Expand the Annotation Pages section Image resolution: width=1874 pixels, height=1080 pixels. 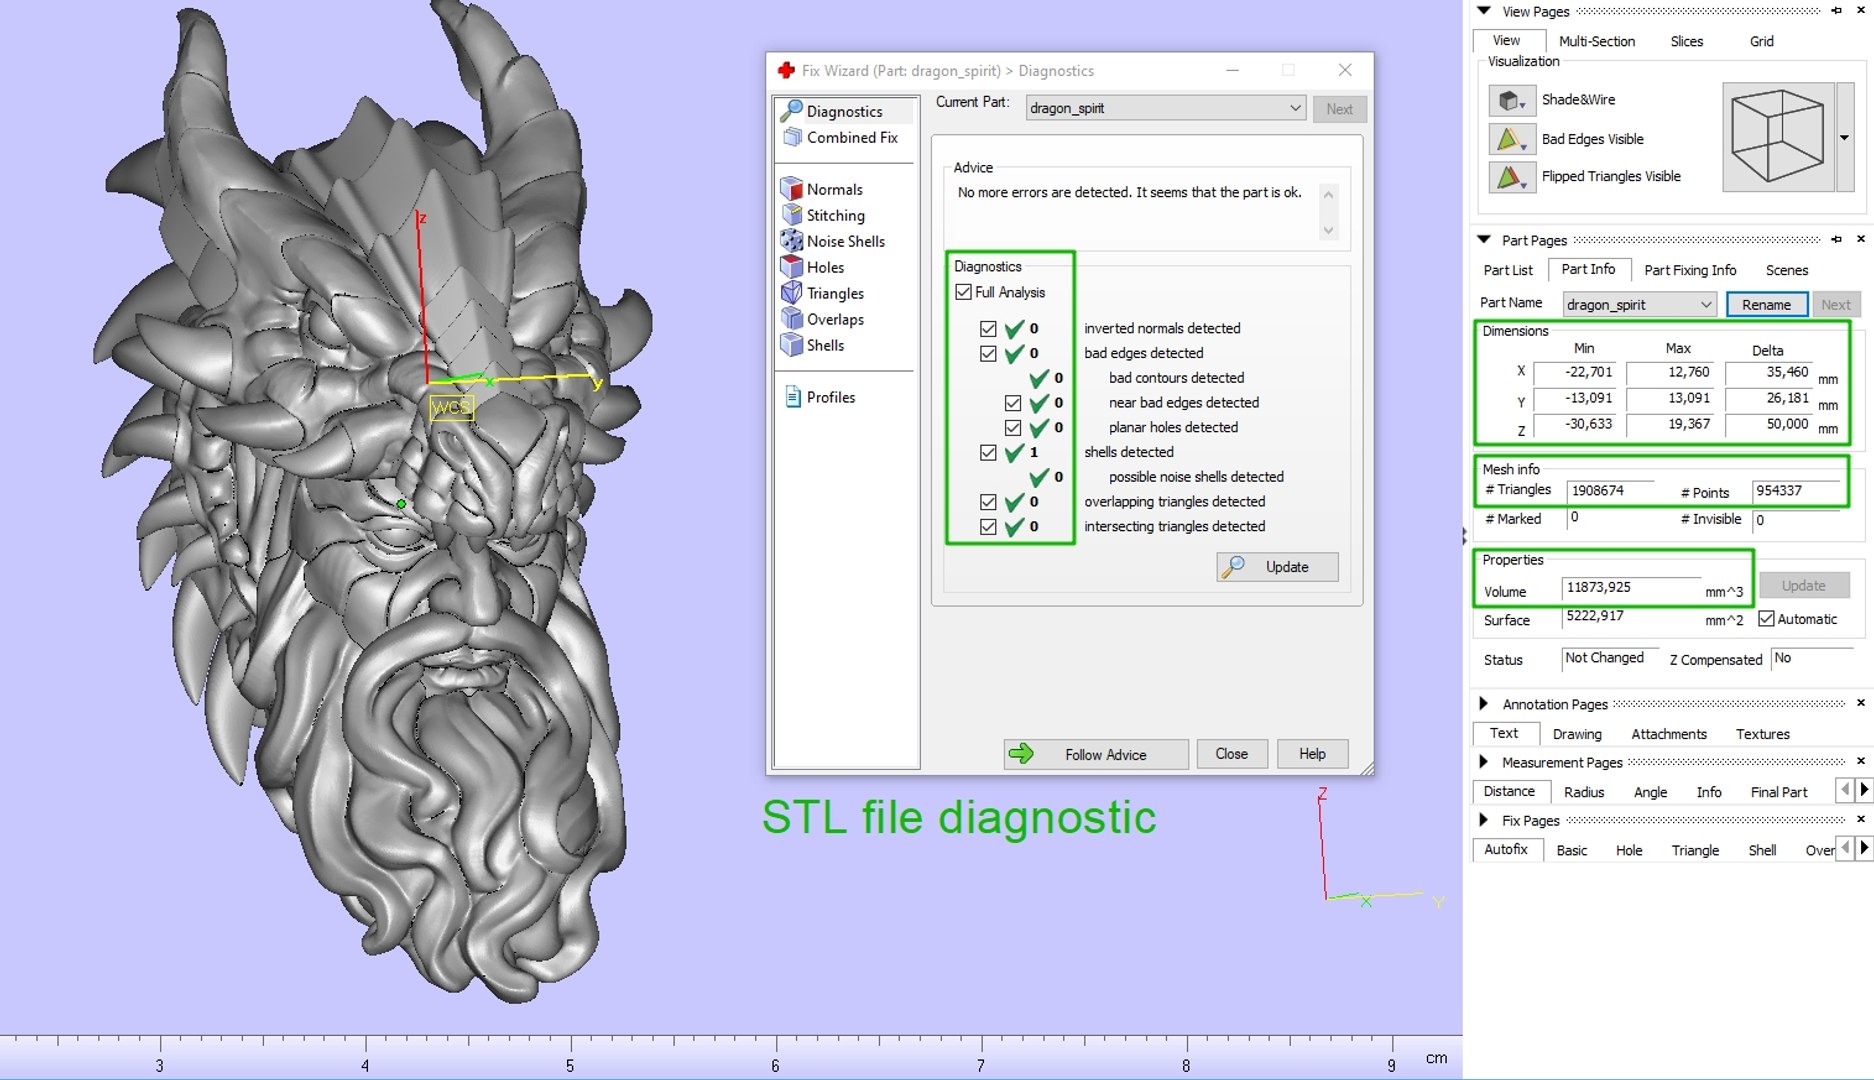[1484, 703]
